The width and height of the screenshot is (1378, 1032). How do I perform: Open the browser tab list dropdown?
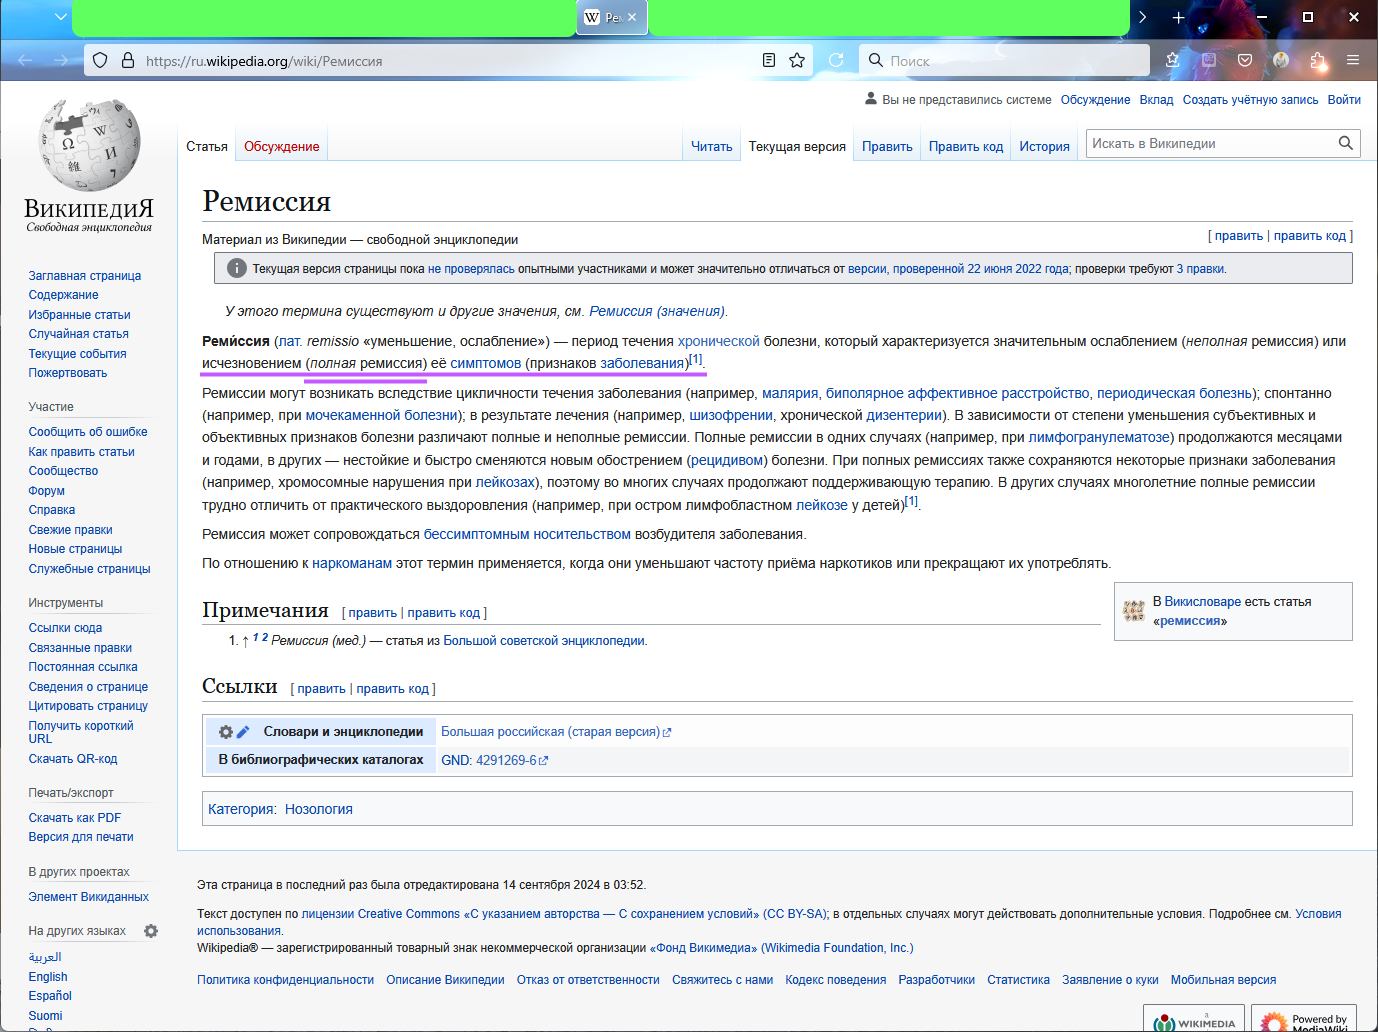[x=61, y=17]
